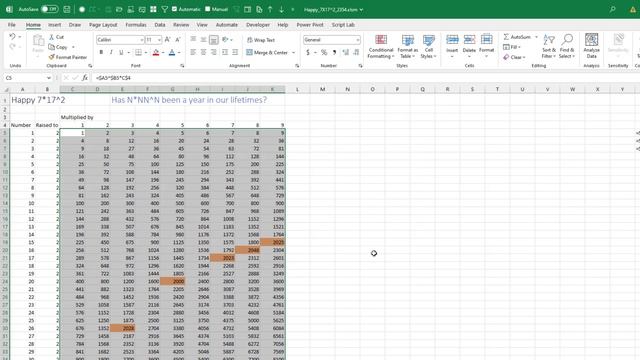
Task: Click the Search magnifier in the title bar
Action: (x=613, y=9)
